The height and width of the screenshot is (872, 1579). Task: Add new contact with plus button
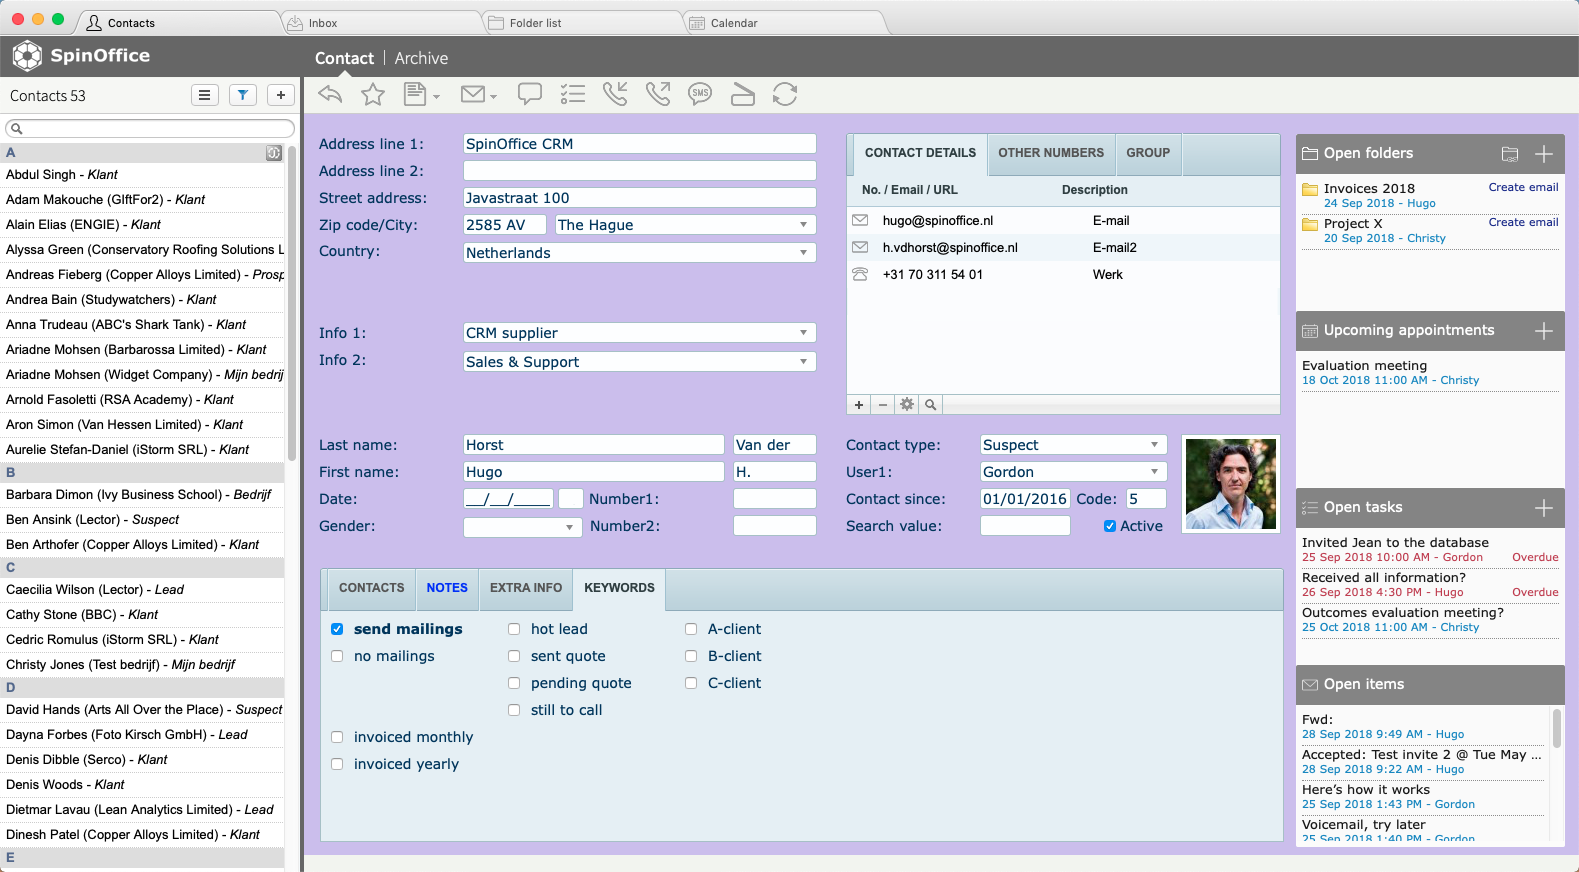coord(281,95)
